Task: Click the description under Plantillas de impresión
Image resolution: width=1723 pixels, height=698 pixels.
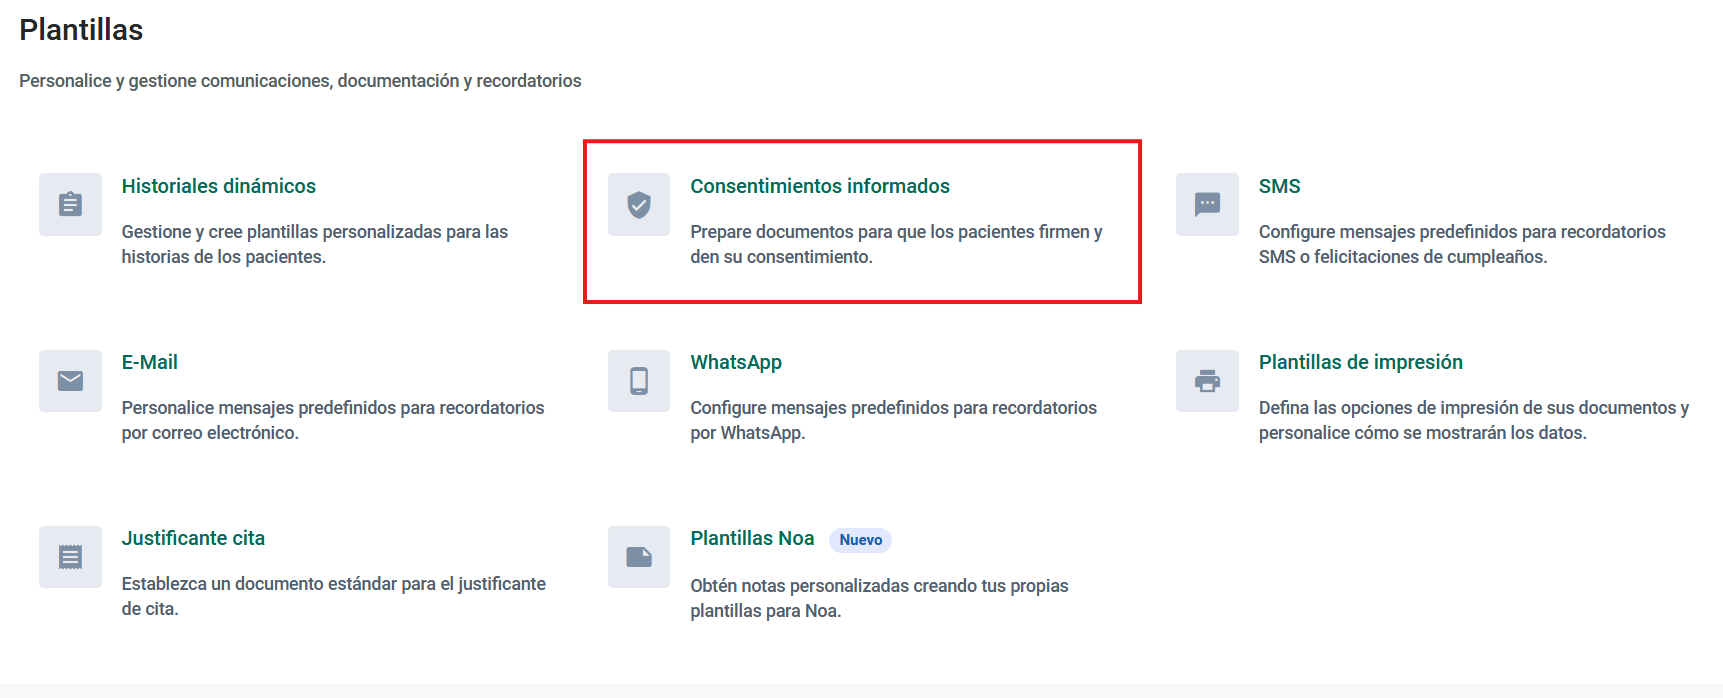Action: (x=1472, y=420)
